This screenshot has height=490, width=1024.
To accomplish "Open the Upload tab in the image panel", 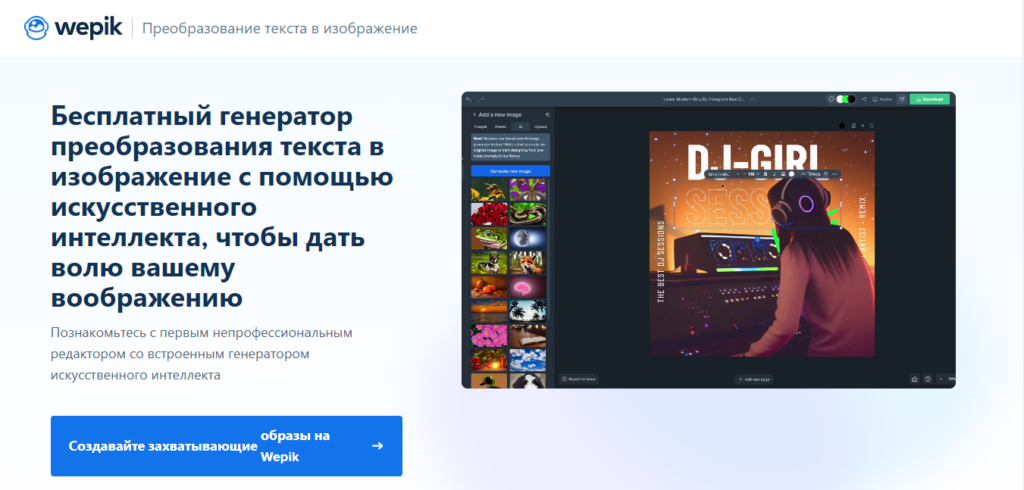I will coord(540,127).
